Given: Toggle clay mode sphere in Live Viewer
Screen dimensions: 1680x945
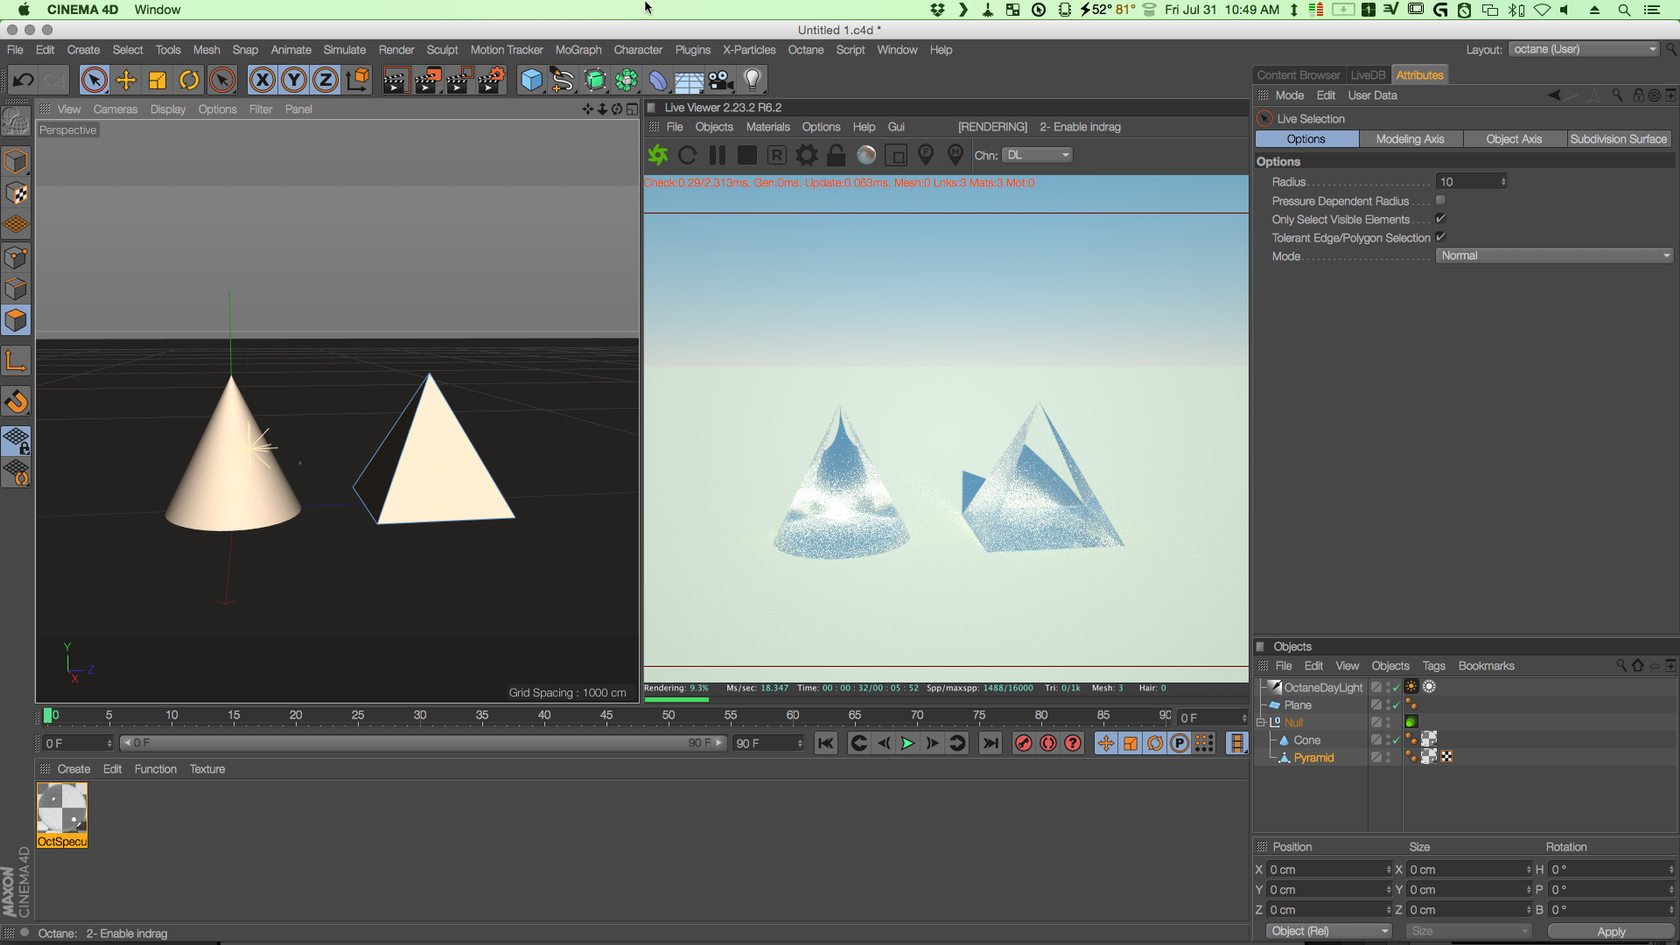Looking at the screenshot, I should (866, 155).
